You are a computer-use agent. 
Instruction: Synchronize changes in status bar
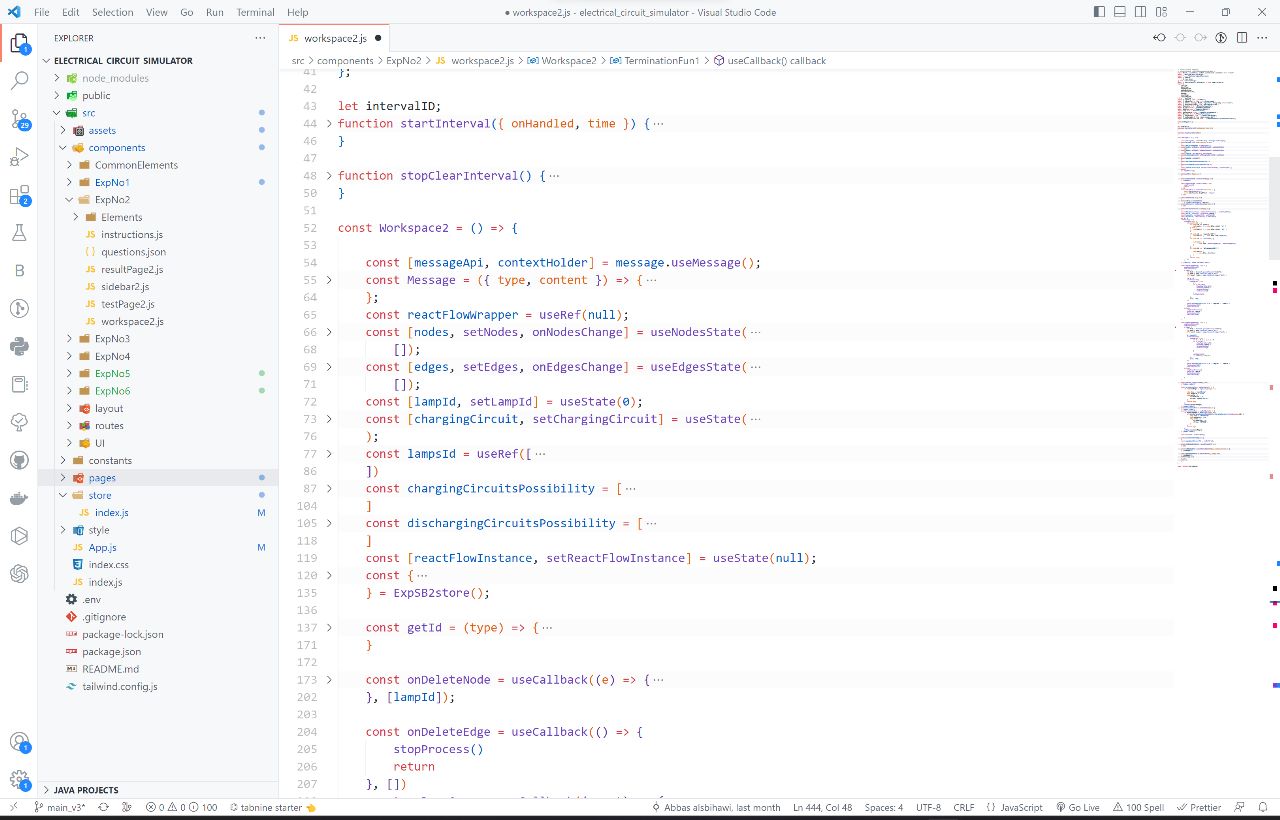coord(104,807)
